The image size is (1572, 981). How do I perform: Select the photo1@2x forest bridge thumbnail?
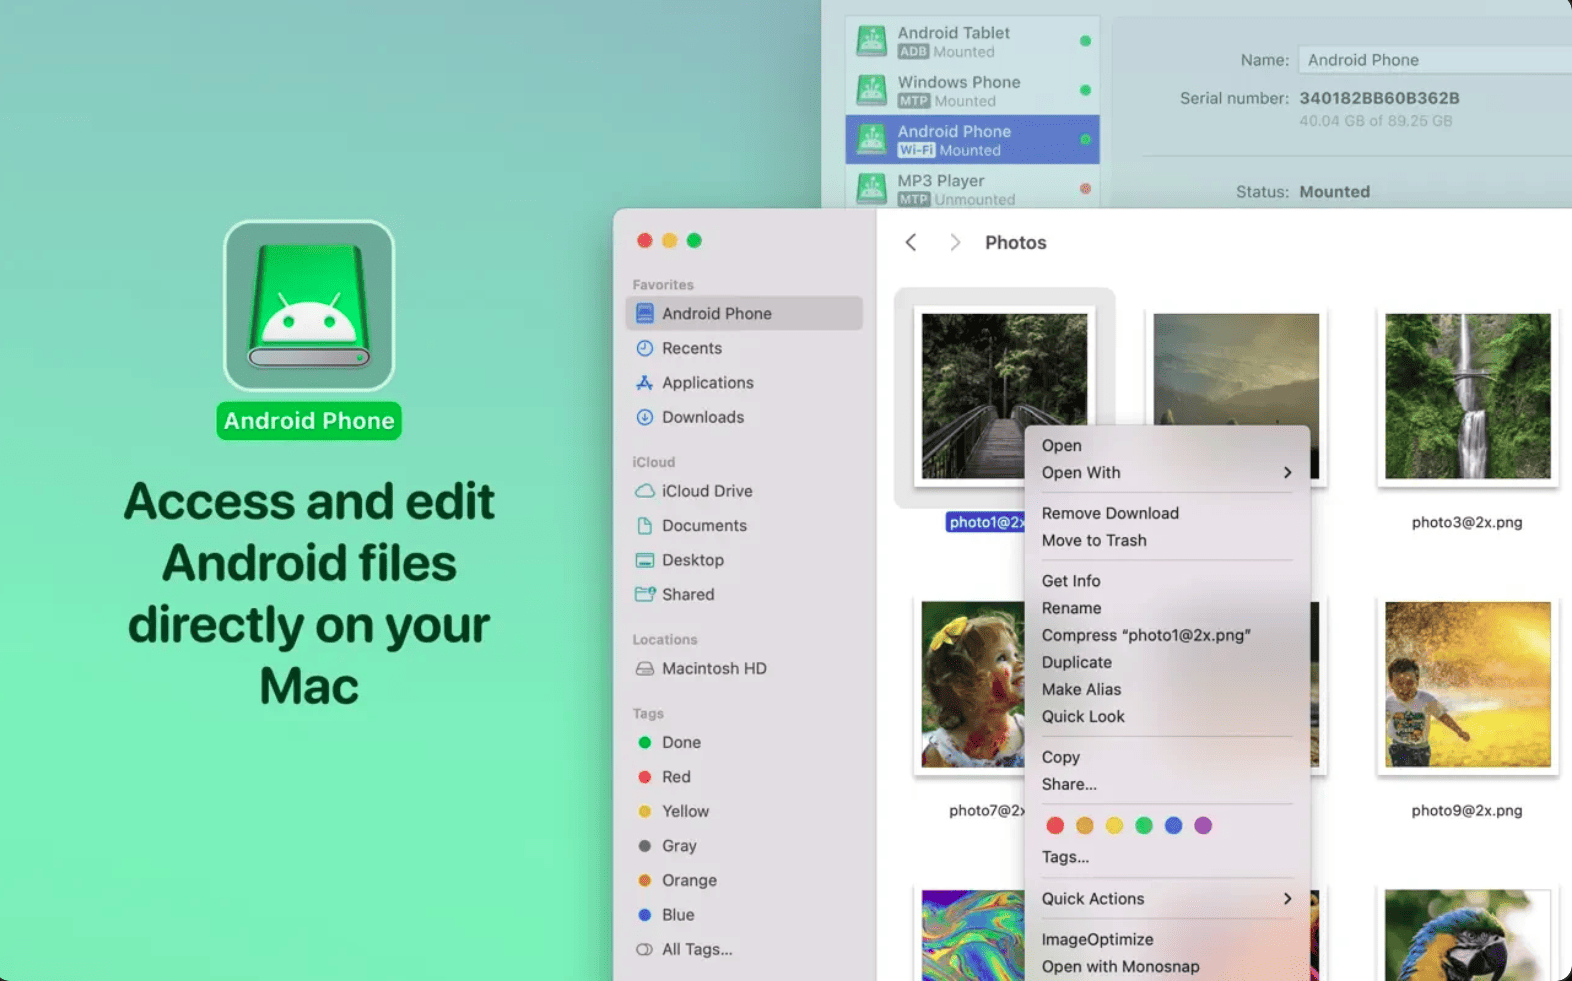point(1004,396)
